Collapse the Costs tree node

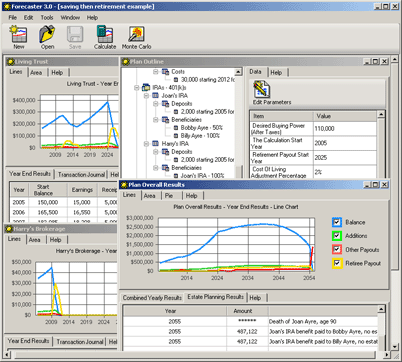(x=156, y=72)
